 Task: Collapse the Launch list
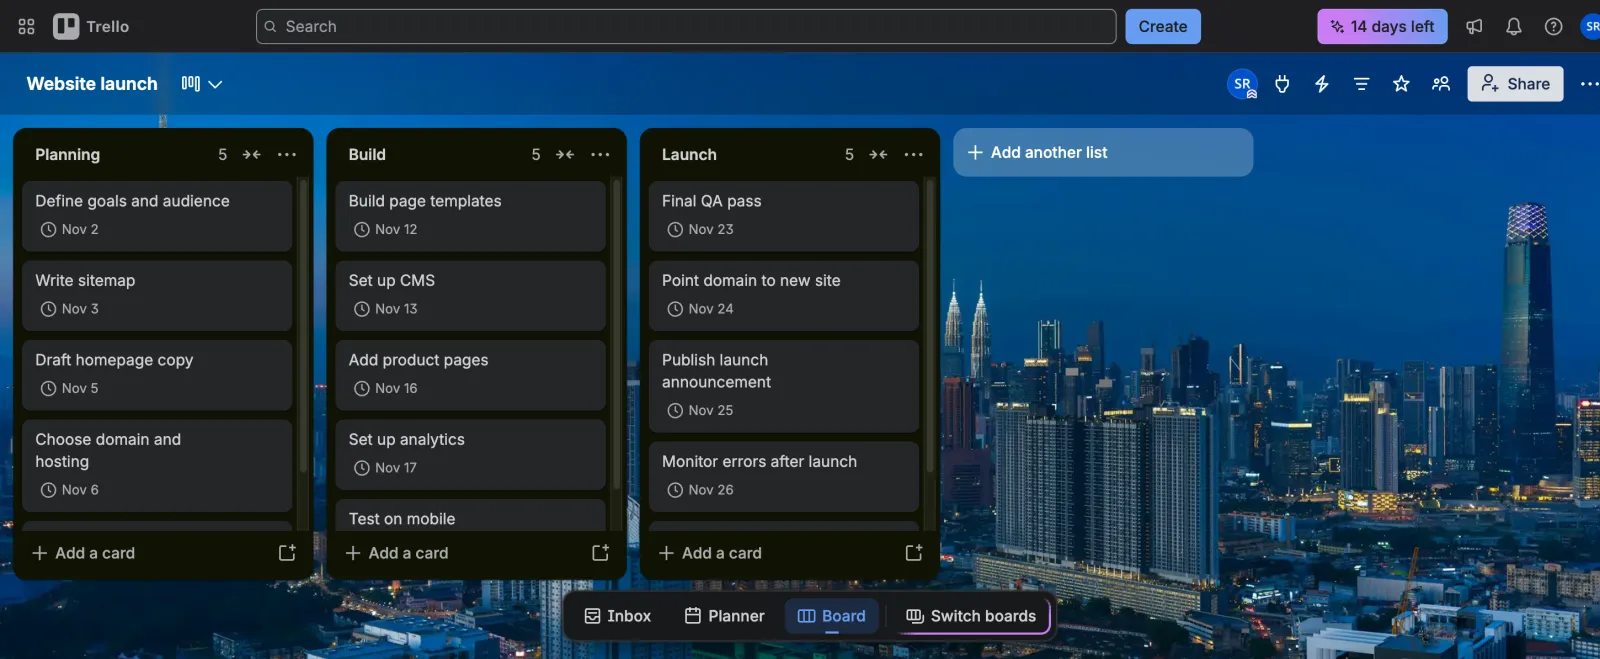point(878,154)
